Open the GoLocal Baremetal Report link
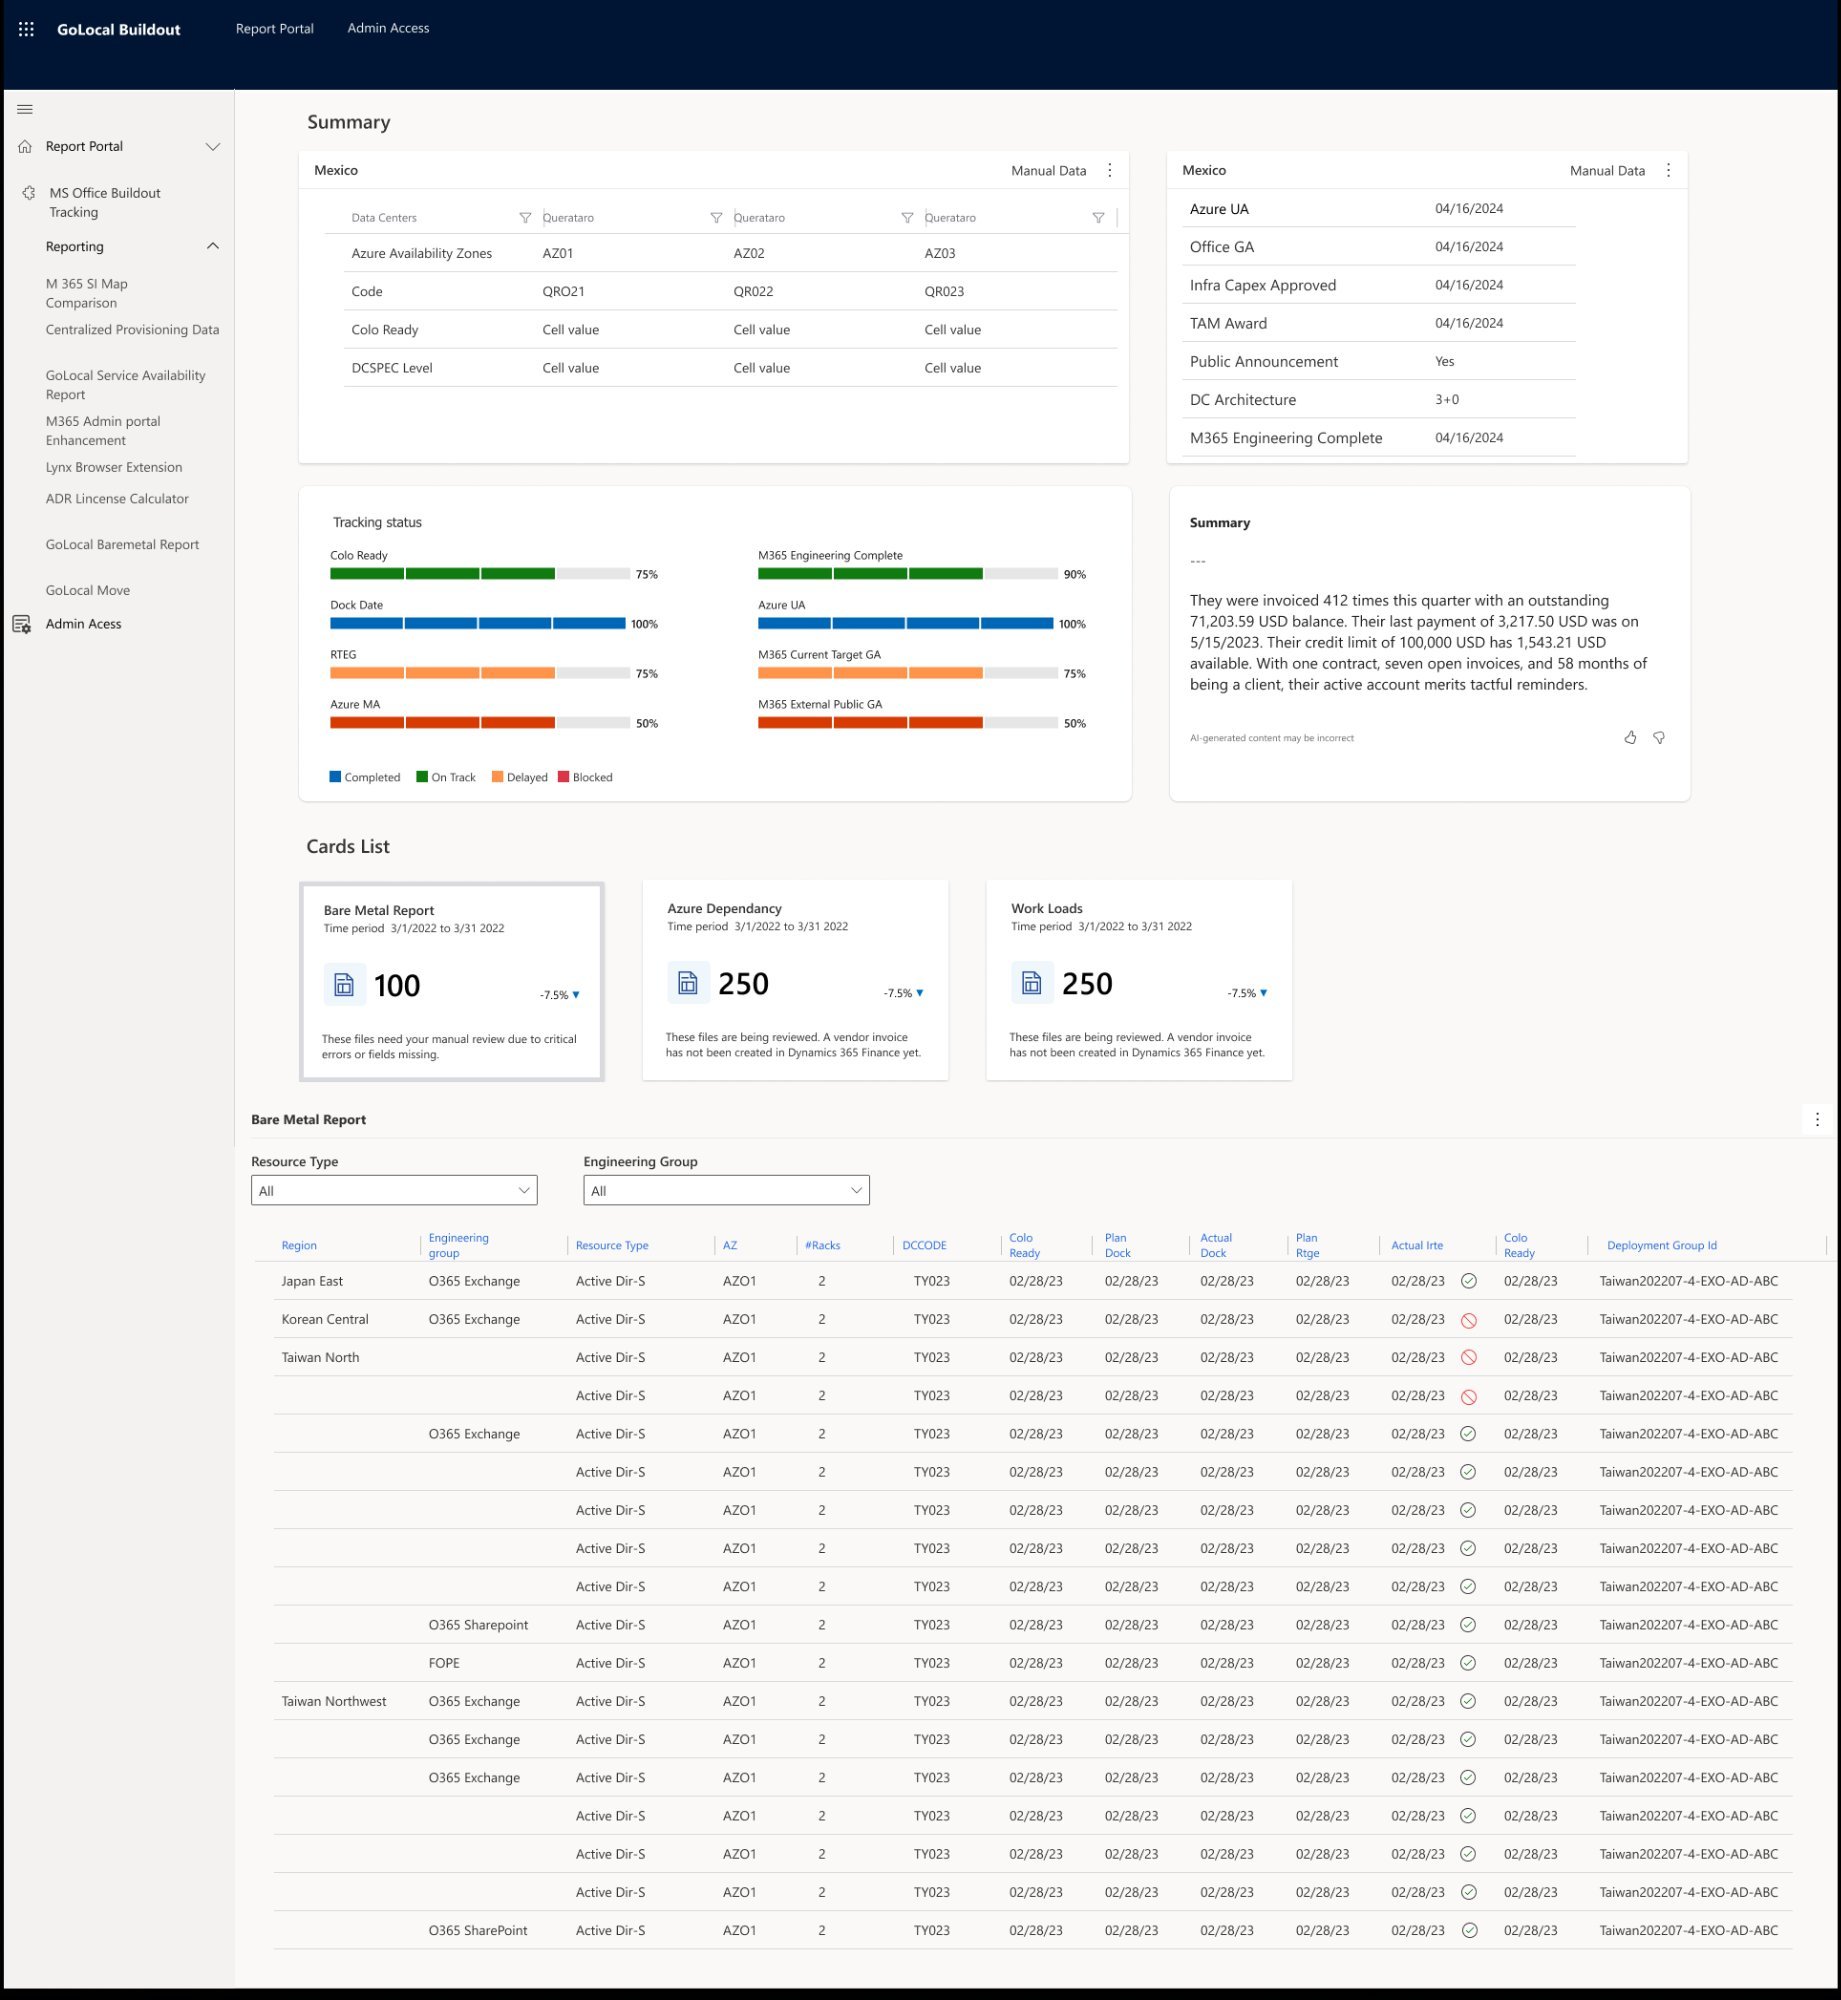The width and height of the screenshot is (1841, 2000). (122, 545)
